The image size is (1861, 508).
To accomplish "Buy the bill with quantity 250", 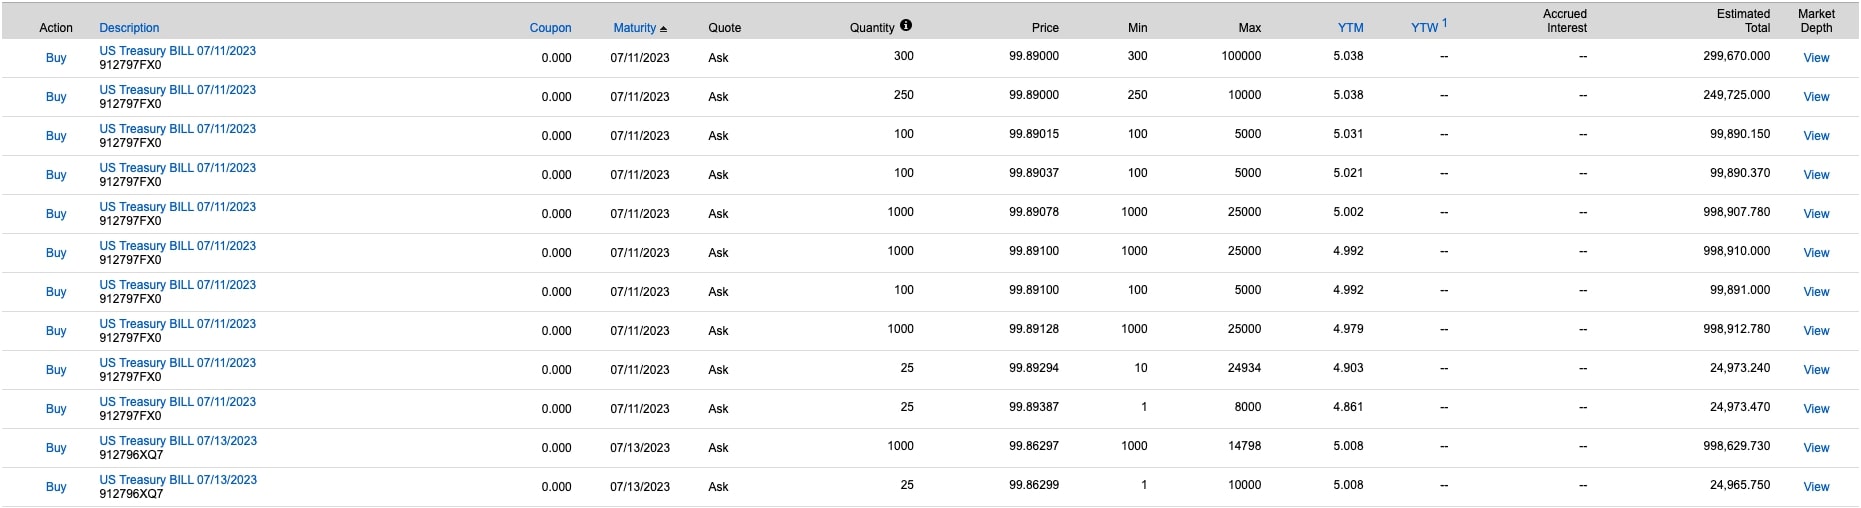I will (x=56, y=97).
